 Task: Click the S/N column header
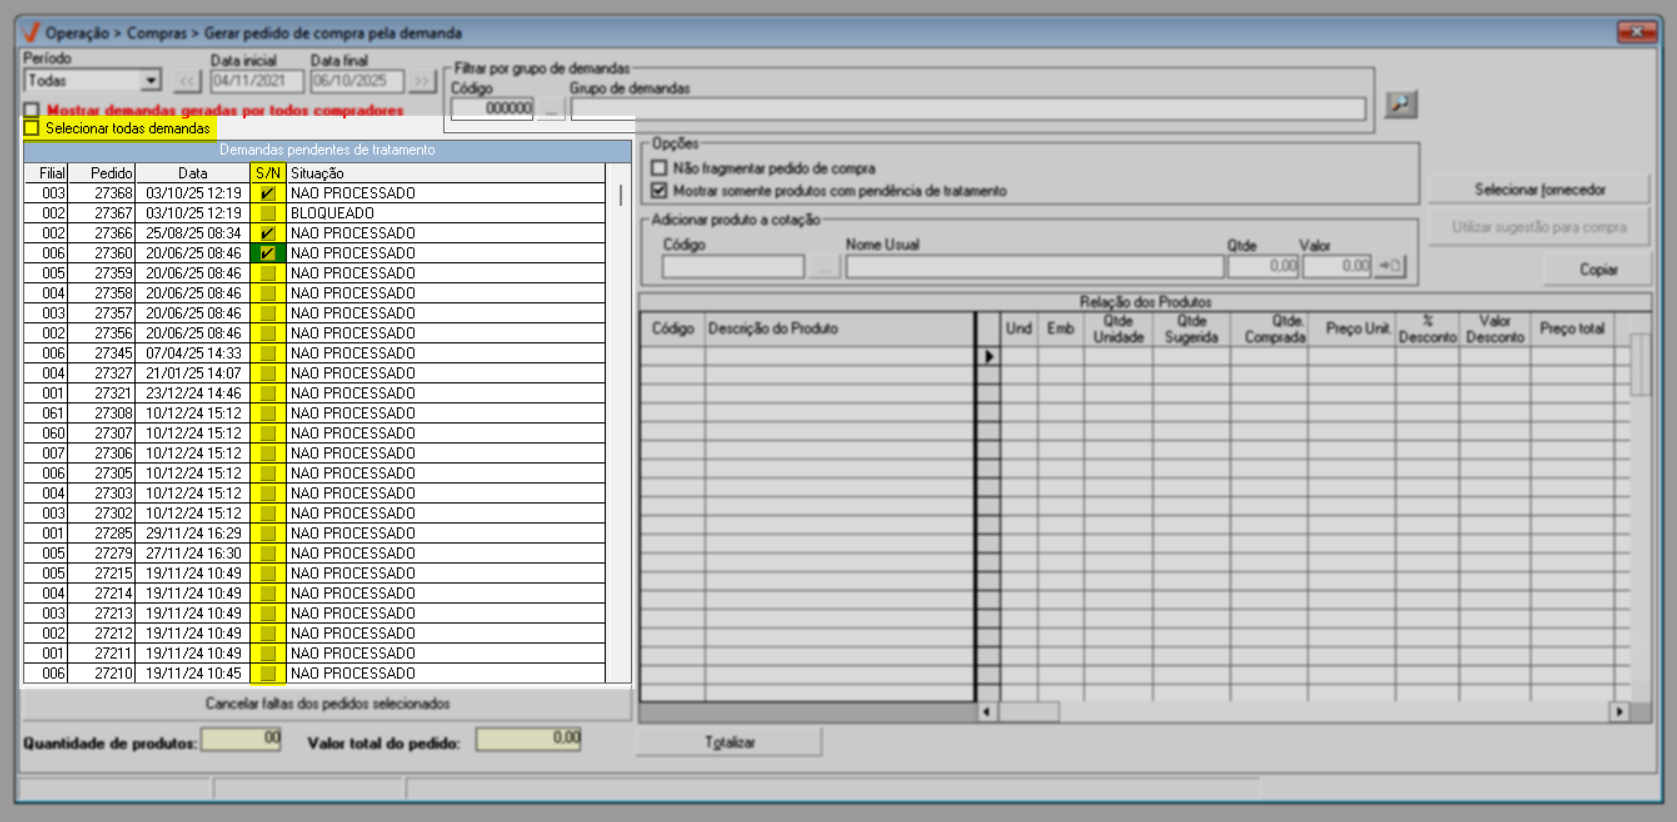(267, 173)
